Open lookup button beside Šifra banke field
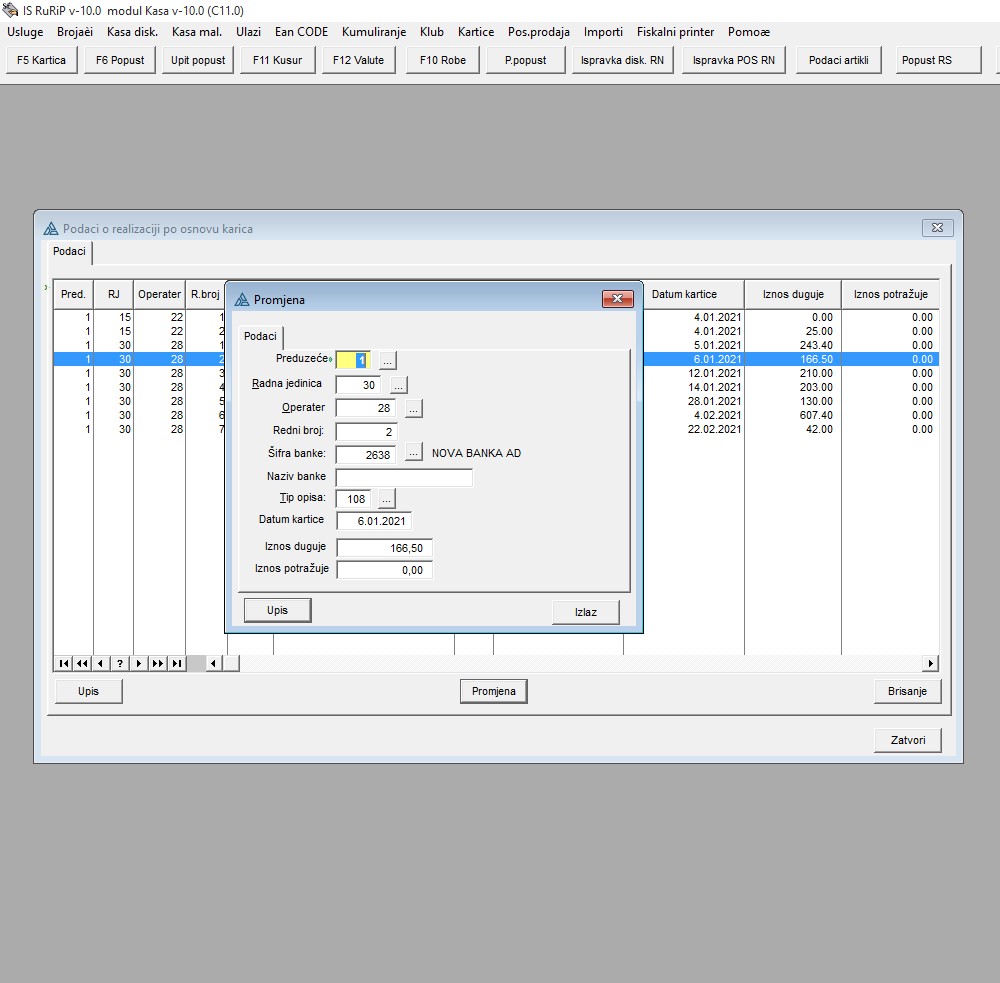The width and height of the screenshot is (1000, 983). point(414,453)
